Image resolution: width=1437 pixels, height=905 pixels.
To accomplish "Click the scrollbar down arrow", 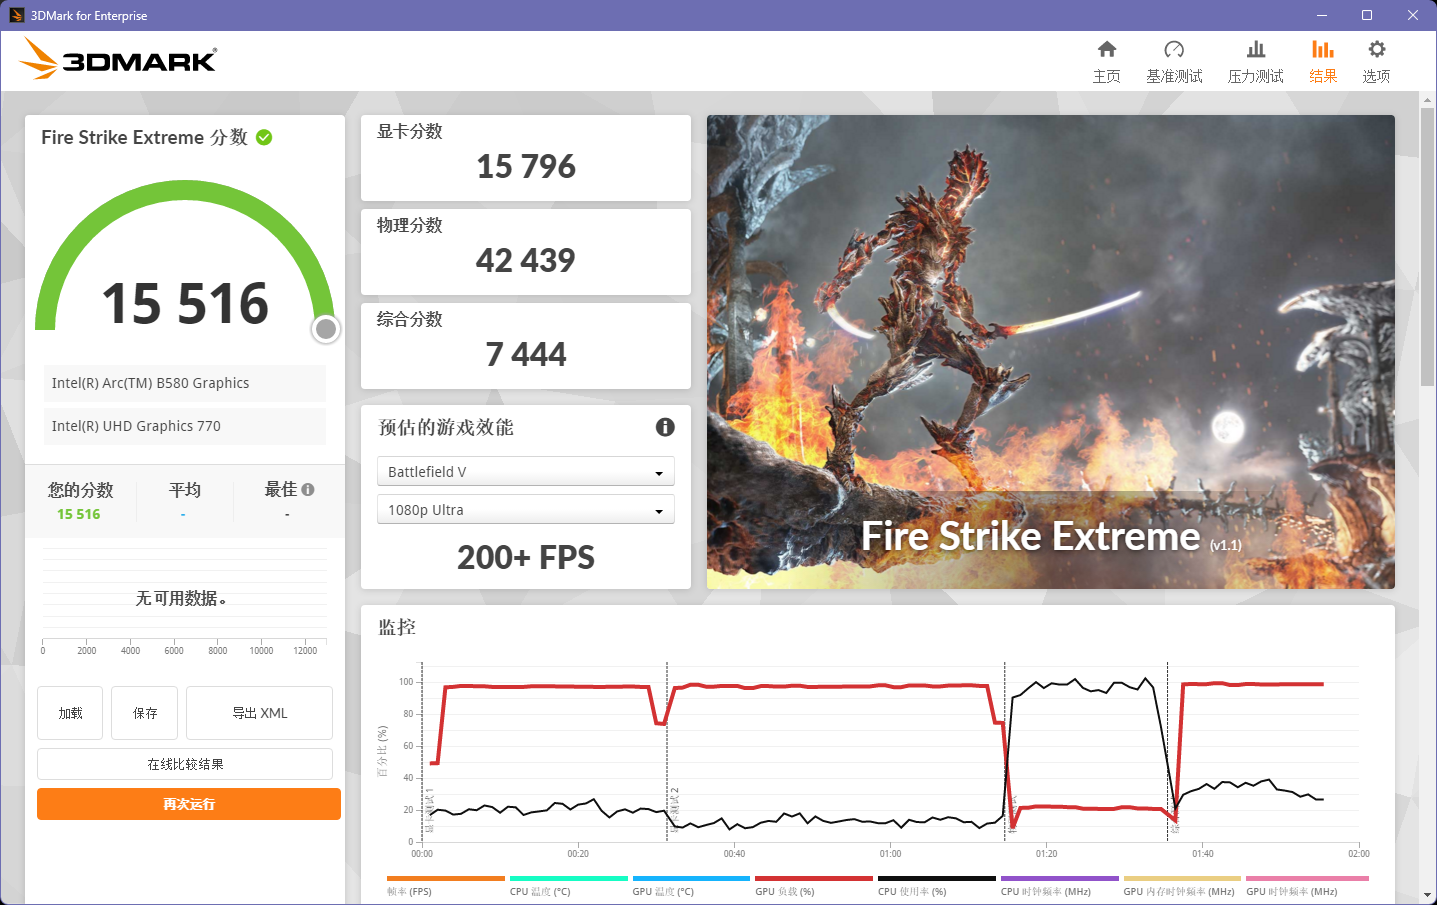I will point(1427,895).
